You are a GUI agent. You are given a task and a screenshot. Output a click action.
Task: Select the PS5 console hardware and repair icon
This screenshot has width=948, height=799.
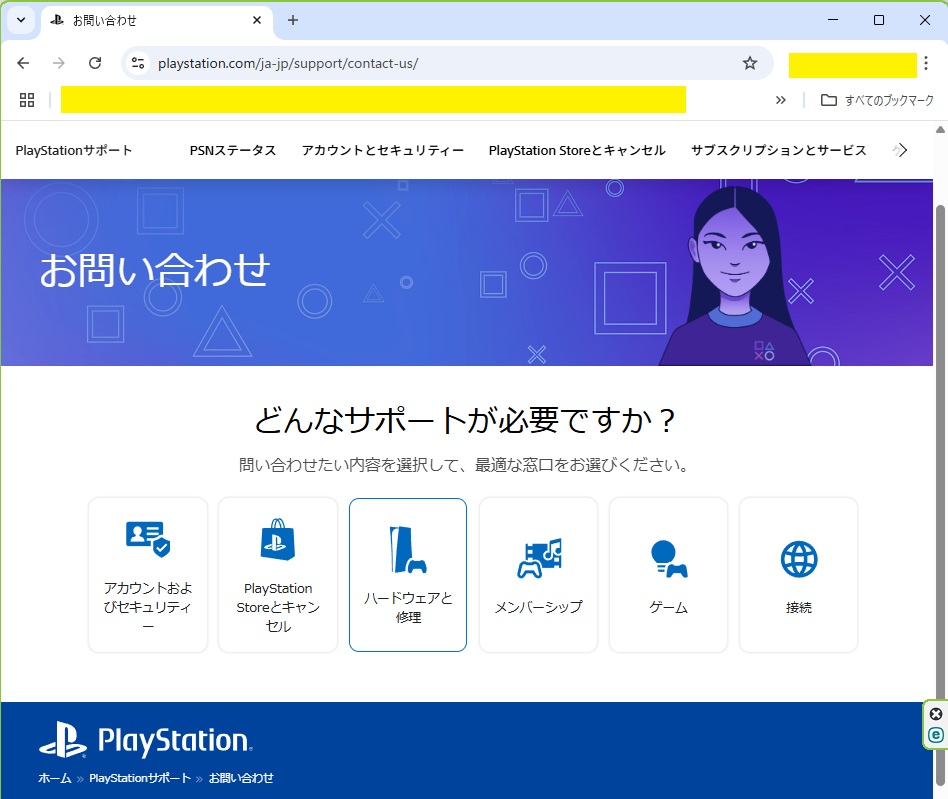point(408,549)
